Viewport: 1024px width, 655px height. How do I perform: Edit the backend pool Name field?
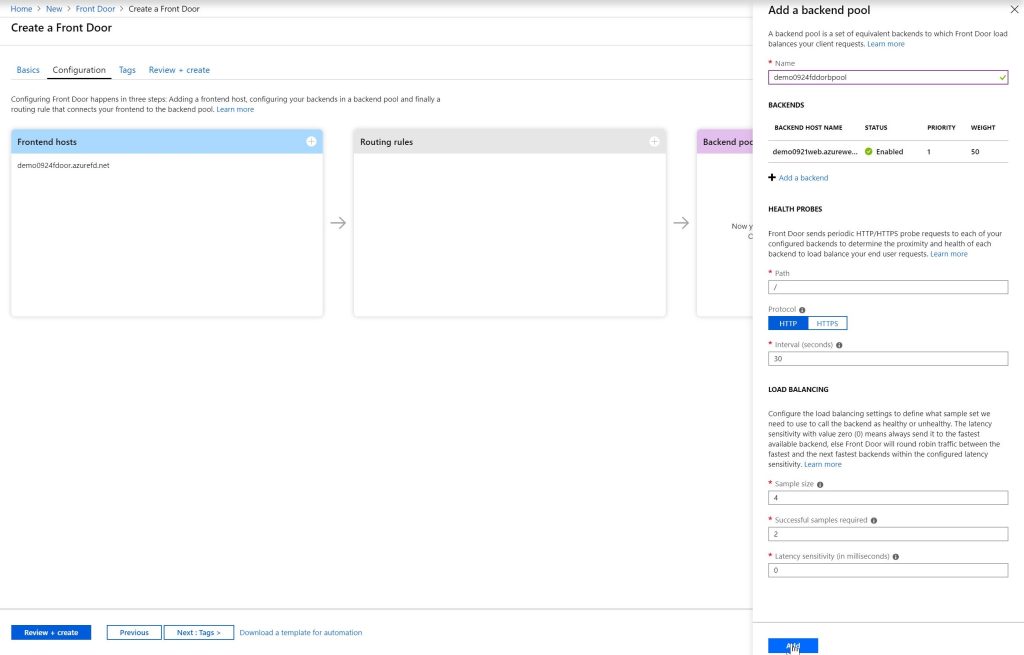pos(888,77)
